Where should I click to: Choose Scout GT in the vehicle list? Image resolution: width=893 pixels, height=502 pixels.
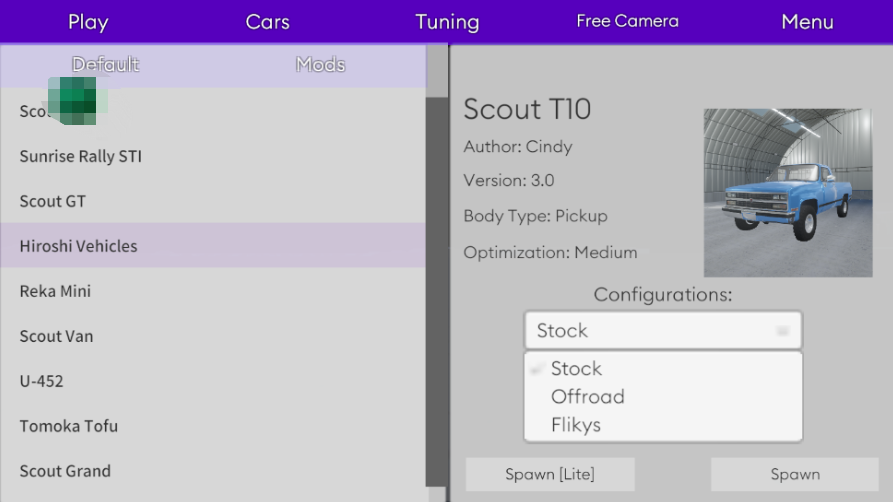point(53,201)
